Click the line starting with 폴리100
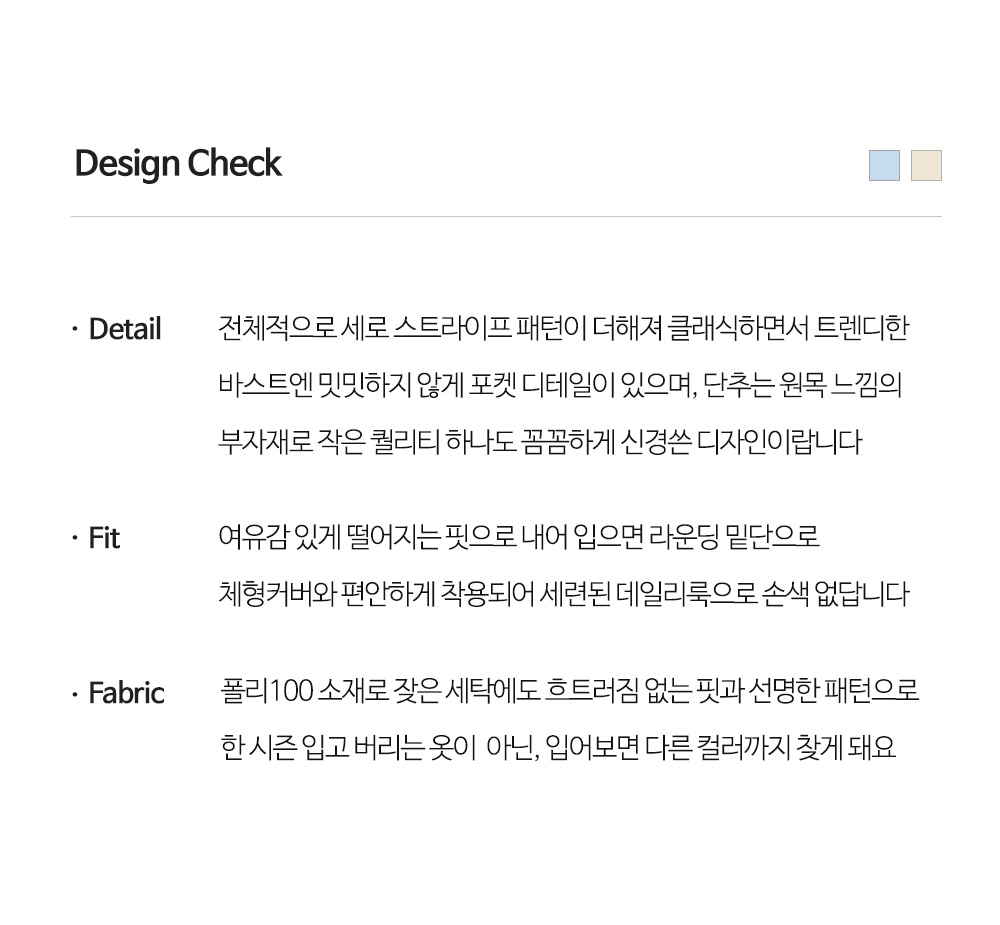Viewport: 1000px width, 925px height. [x=569, y=691]
